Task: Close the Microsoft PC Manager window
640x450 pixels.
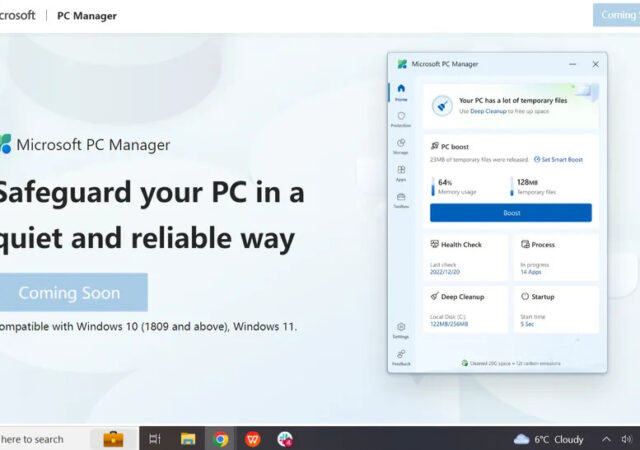Action: pos(596,64)
